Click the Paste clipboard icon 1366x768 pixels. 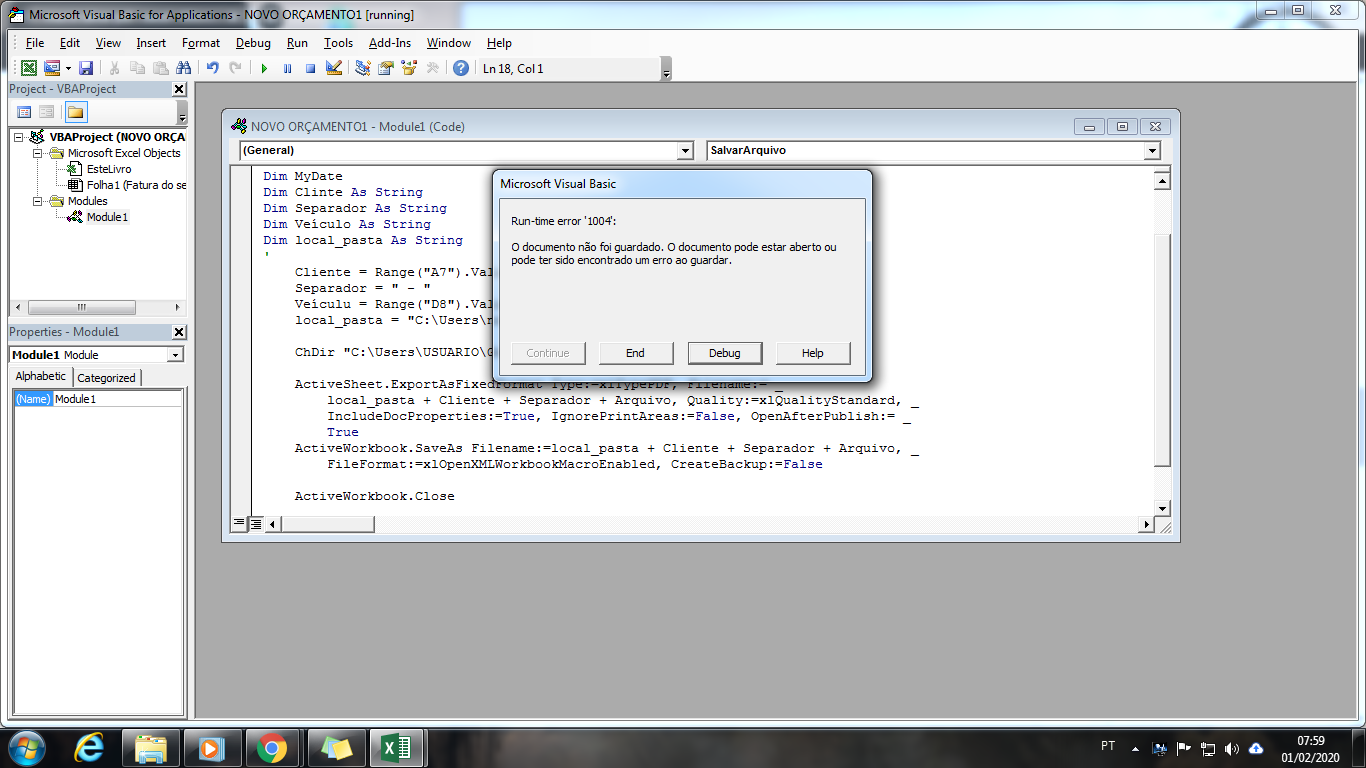coord(160,68)
